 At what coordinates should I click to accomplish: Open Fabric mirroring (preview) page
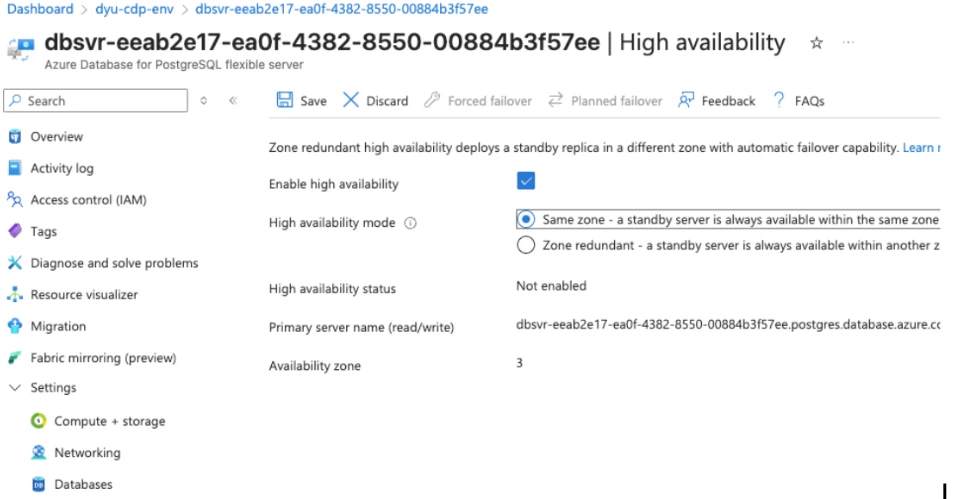103,358
